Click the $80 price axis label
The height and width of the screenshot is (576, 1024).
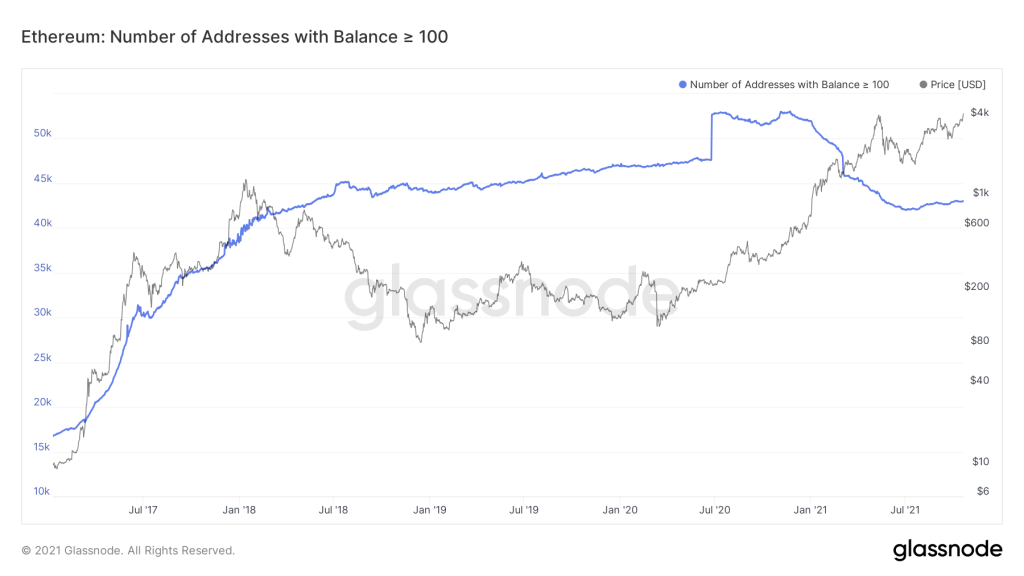point(980,341)
